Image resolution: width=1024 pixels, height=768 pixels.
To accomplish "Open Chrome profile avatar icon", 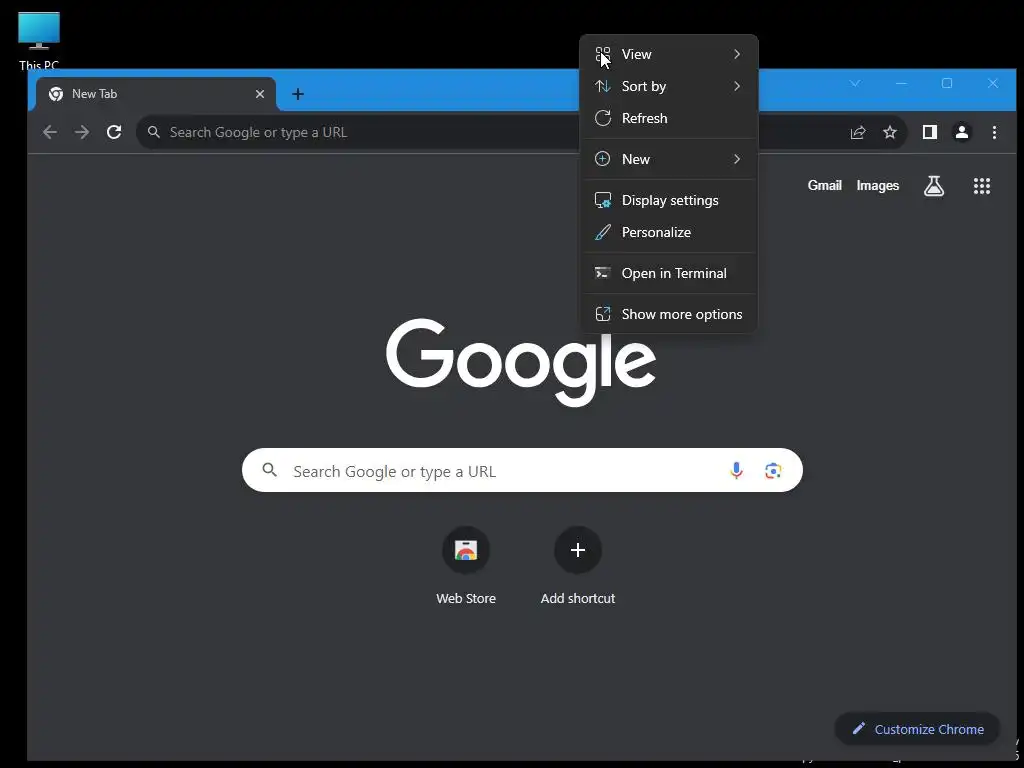I will [x=962, y=133].
